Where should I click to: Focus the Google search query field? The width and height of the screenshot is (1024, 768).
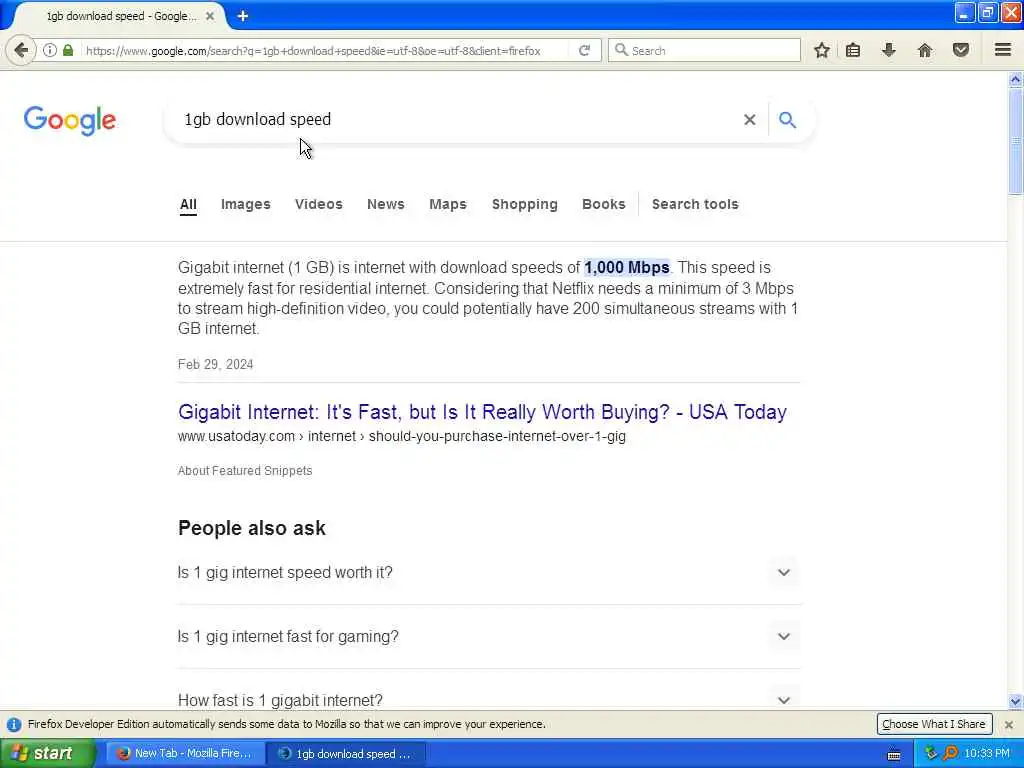(x=457, y=120)
